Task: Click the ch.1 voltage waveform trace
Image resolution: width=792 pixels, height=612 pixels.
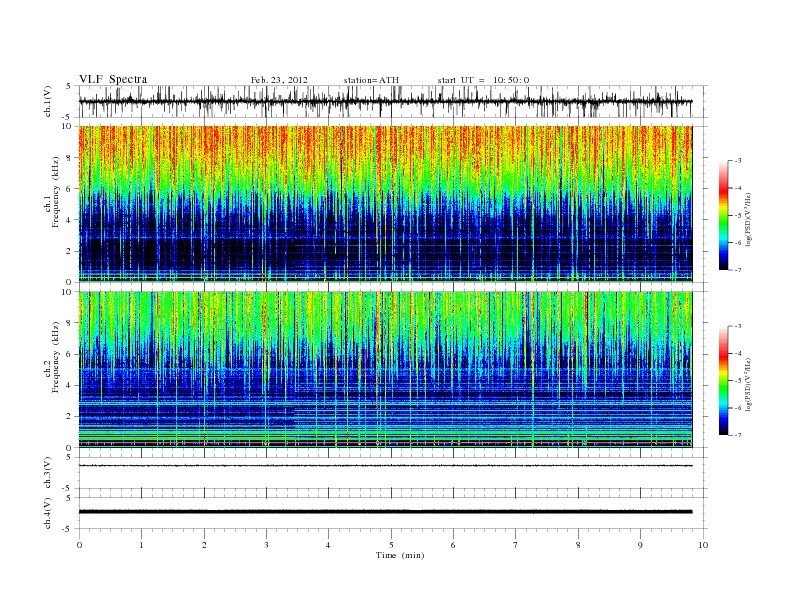Action: 386,101
